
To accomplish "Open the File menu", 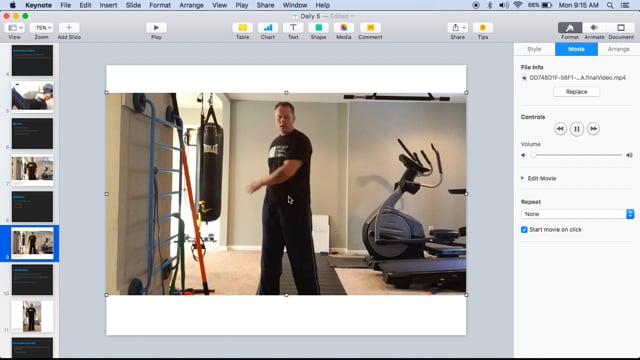I will point(65,5).
